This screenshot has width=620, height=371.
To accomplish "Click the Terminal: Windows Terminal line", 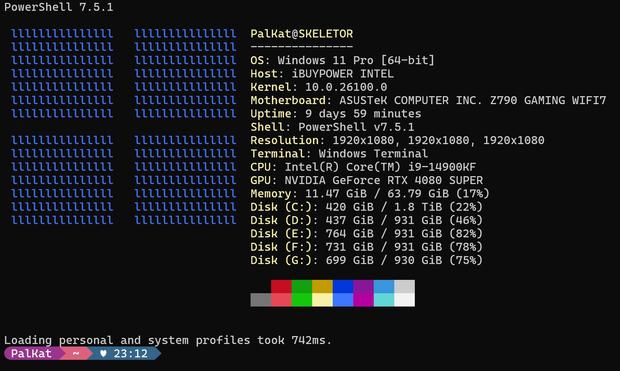I will click(339, 153).
